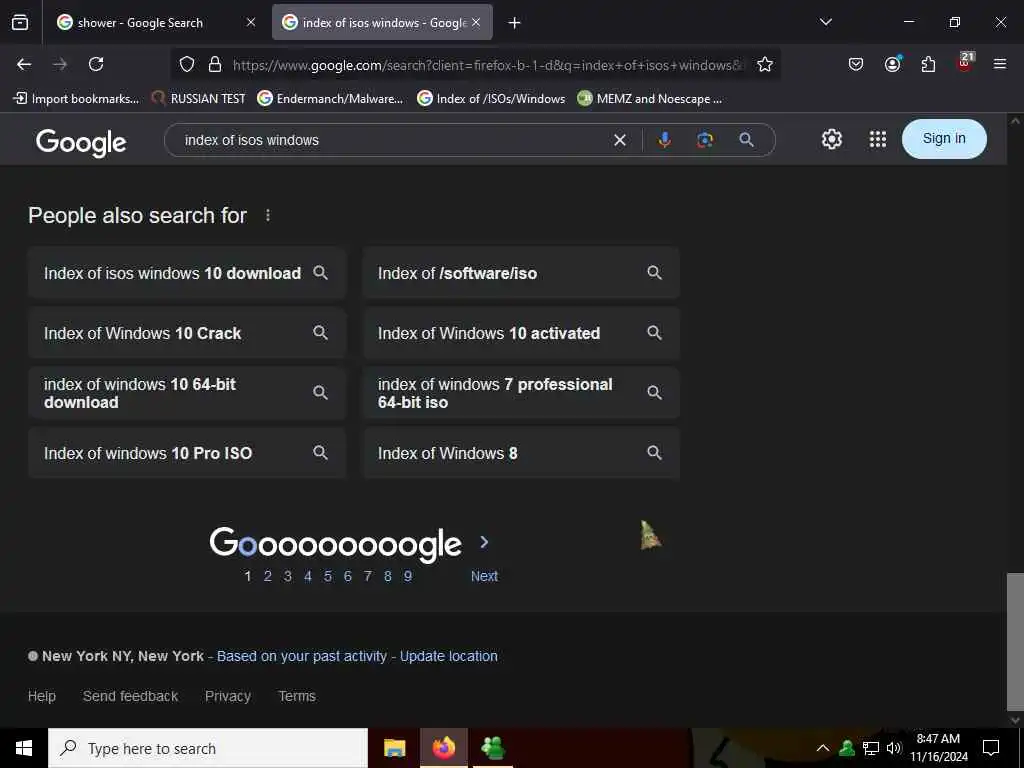This screenshot has width=1024, height=768.
Task: Reload the current page
Action: pos(96,64)
